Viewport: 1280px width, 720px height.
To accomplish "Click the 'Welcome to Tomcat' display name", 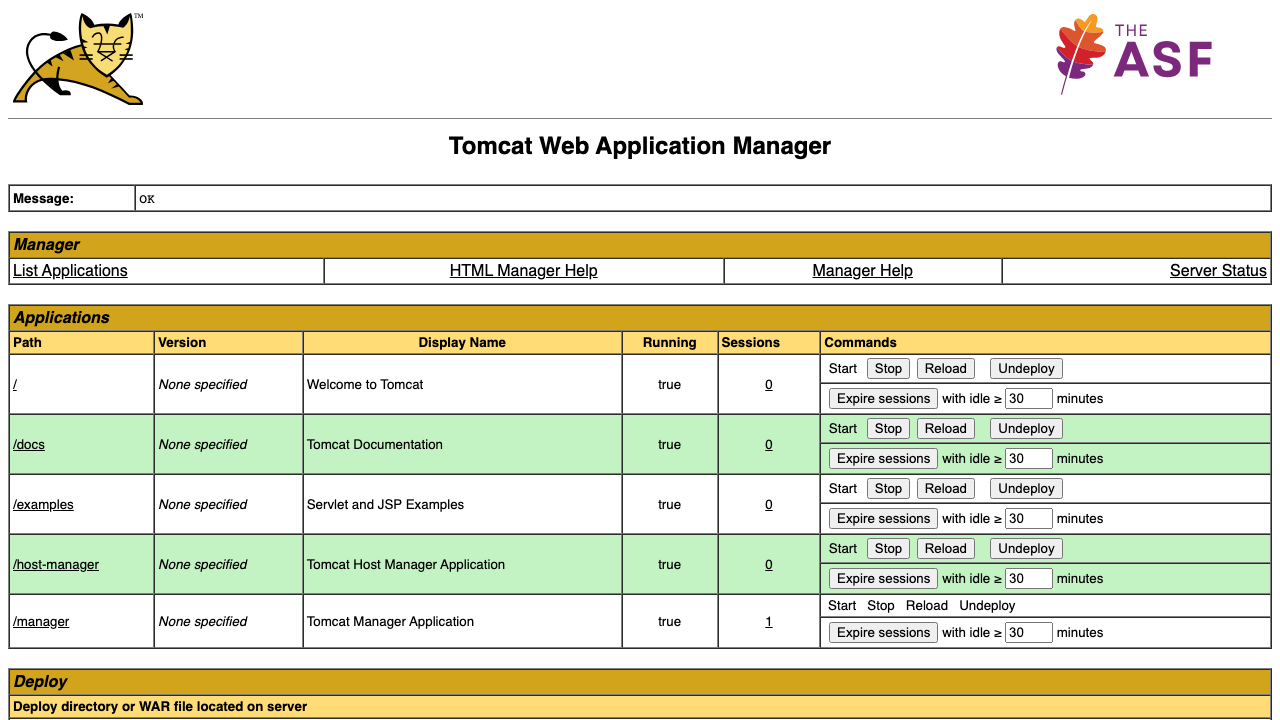I will pos(365,385).
